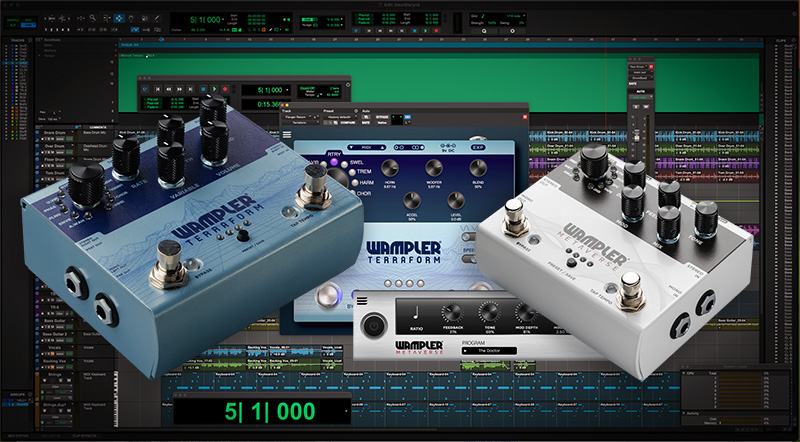This screenshot has height=442, width=800.
Task: Toggle upper switch on Terraform plugin right side
Action: pyautogui.click(x=467, y=237)
